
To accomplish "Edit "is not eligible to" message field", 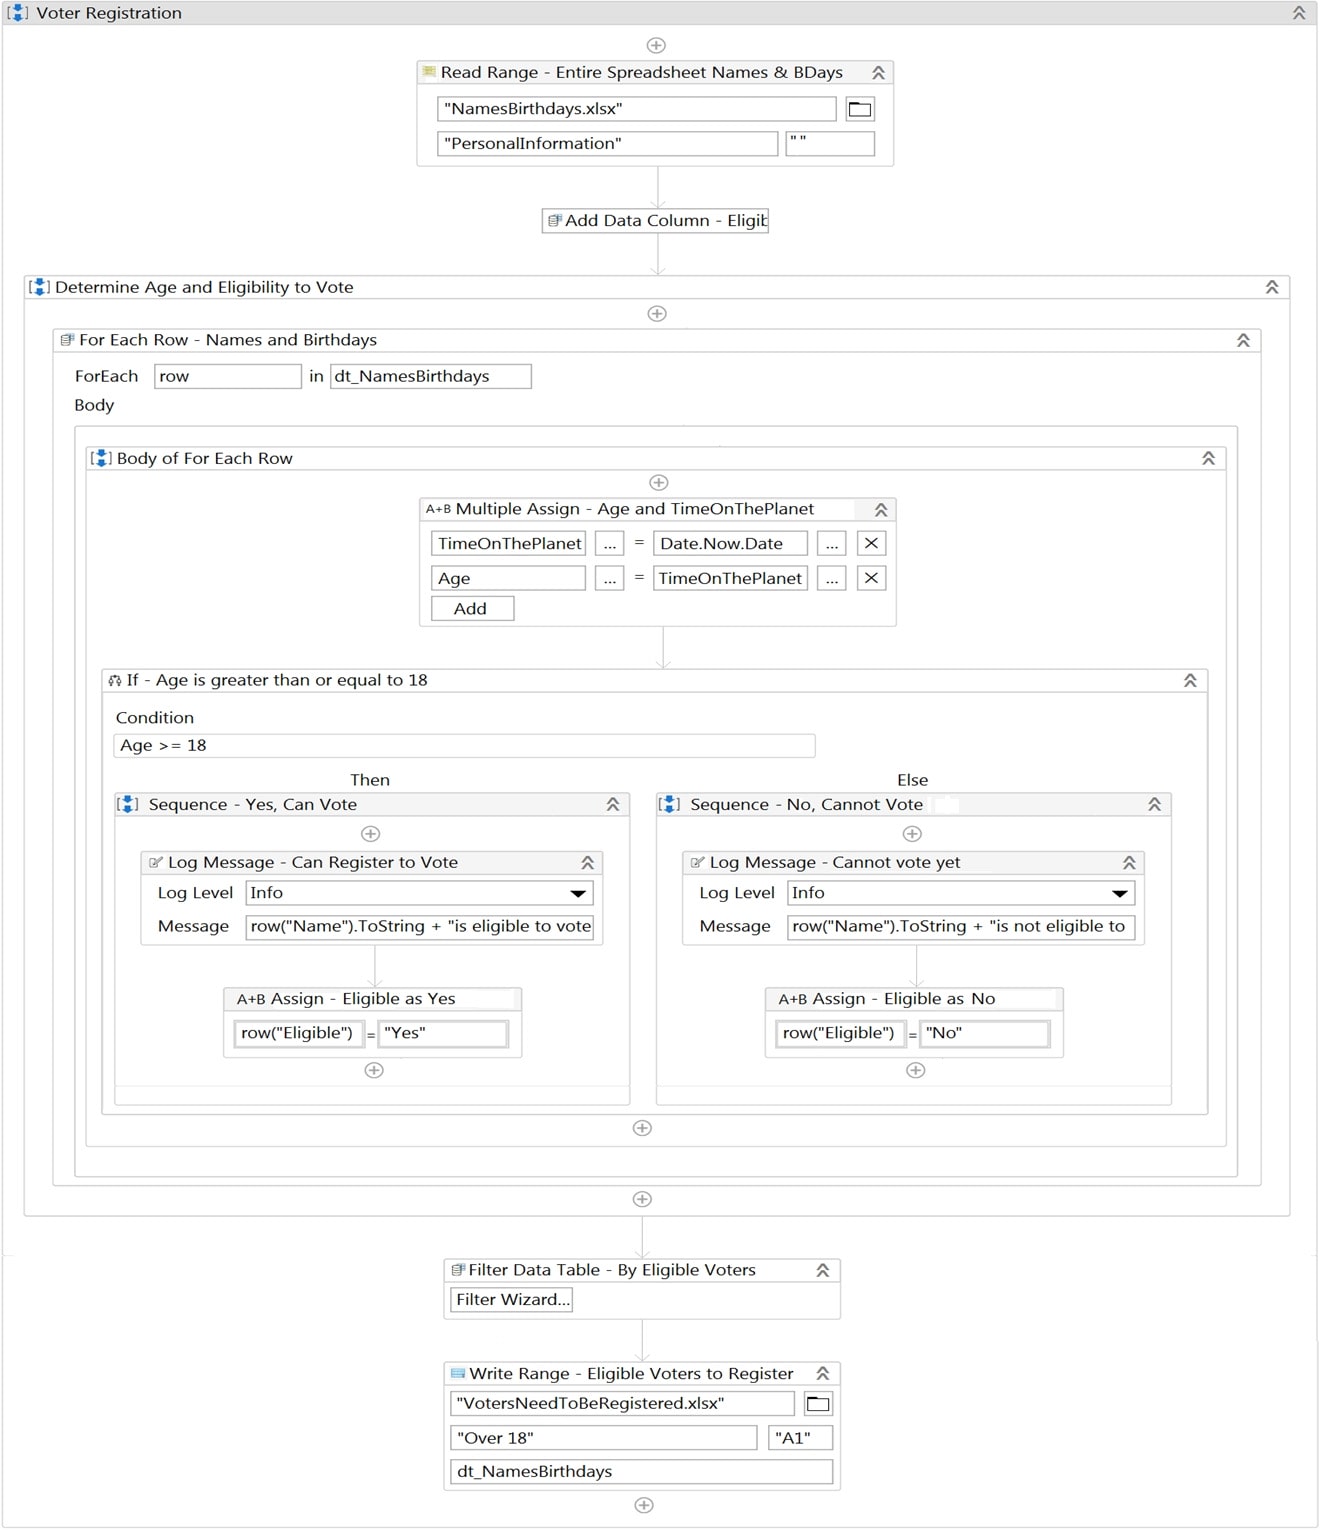I will (x=961, y=927).
